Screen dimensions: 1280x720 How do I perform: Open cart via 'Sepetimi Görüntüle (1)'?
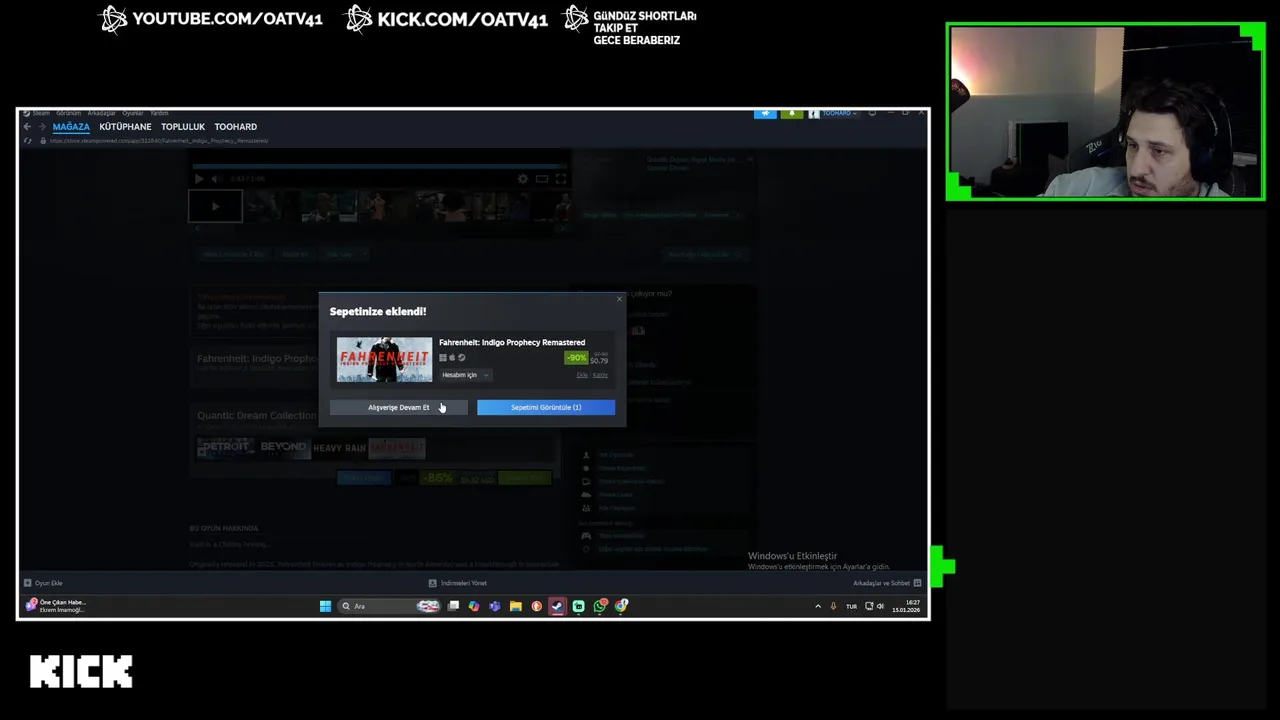[x=546, y=407]
